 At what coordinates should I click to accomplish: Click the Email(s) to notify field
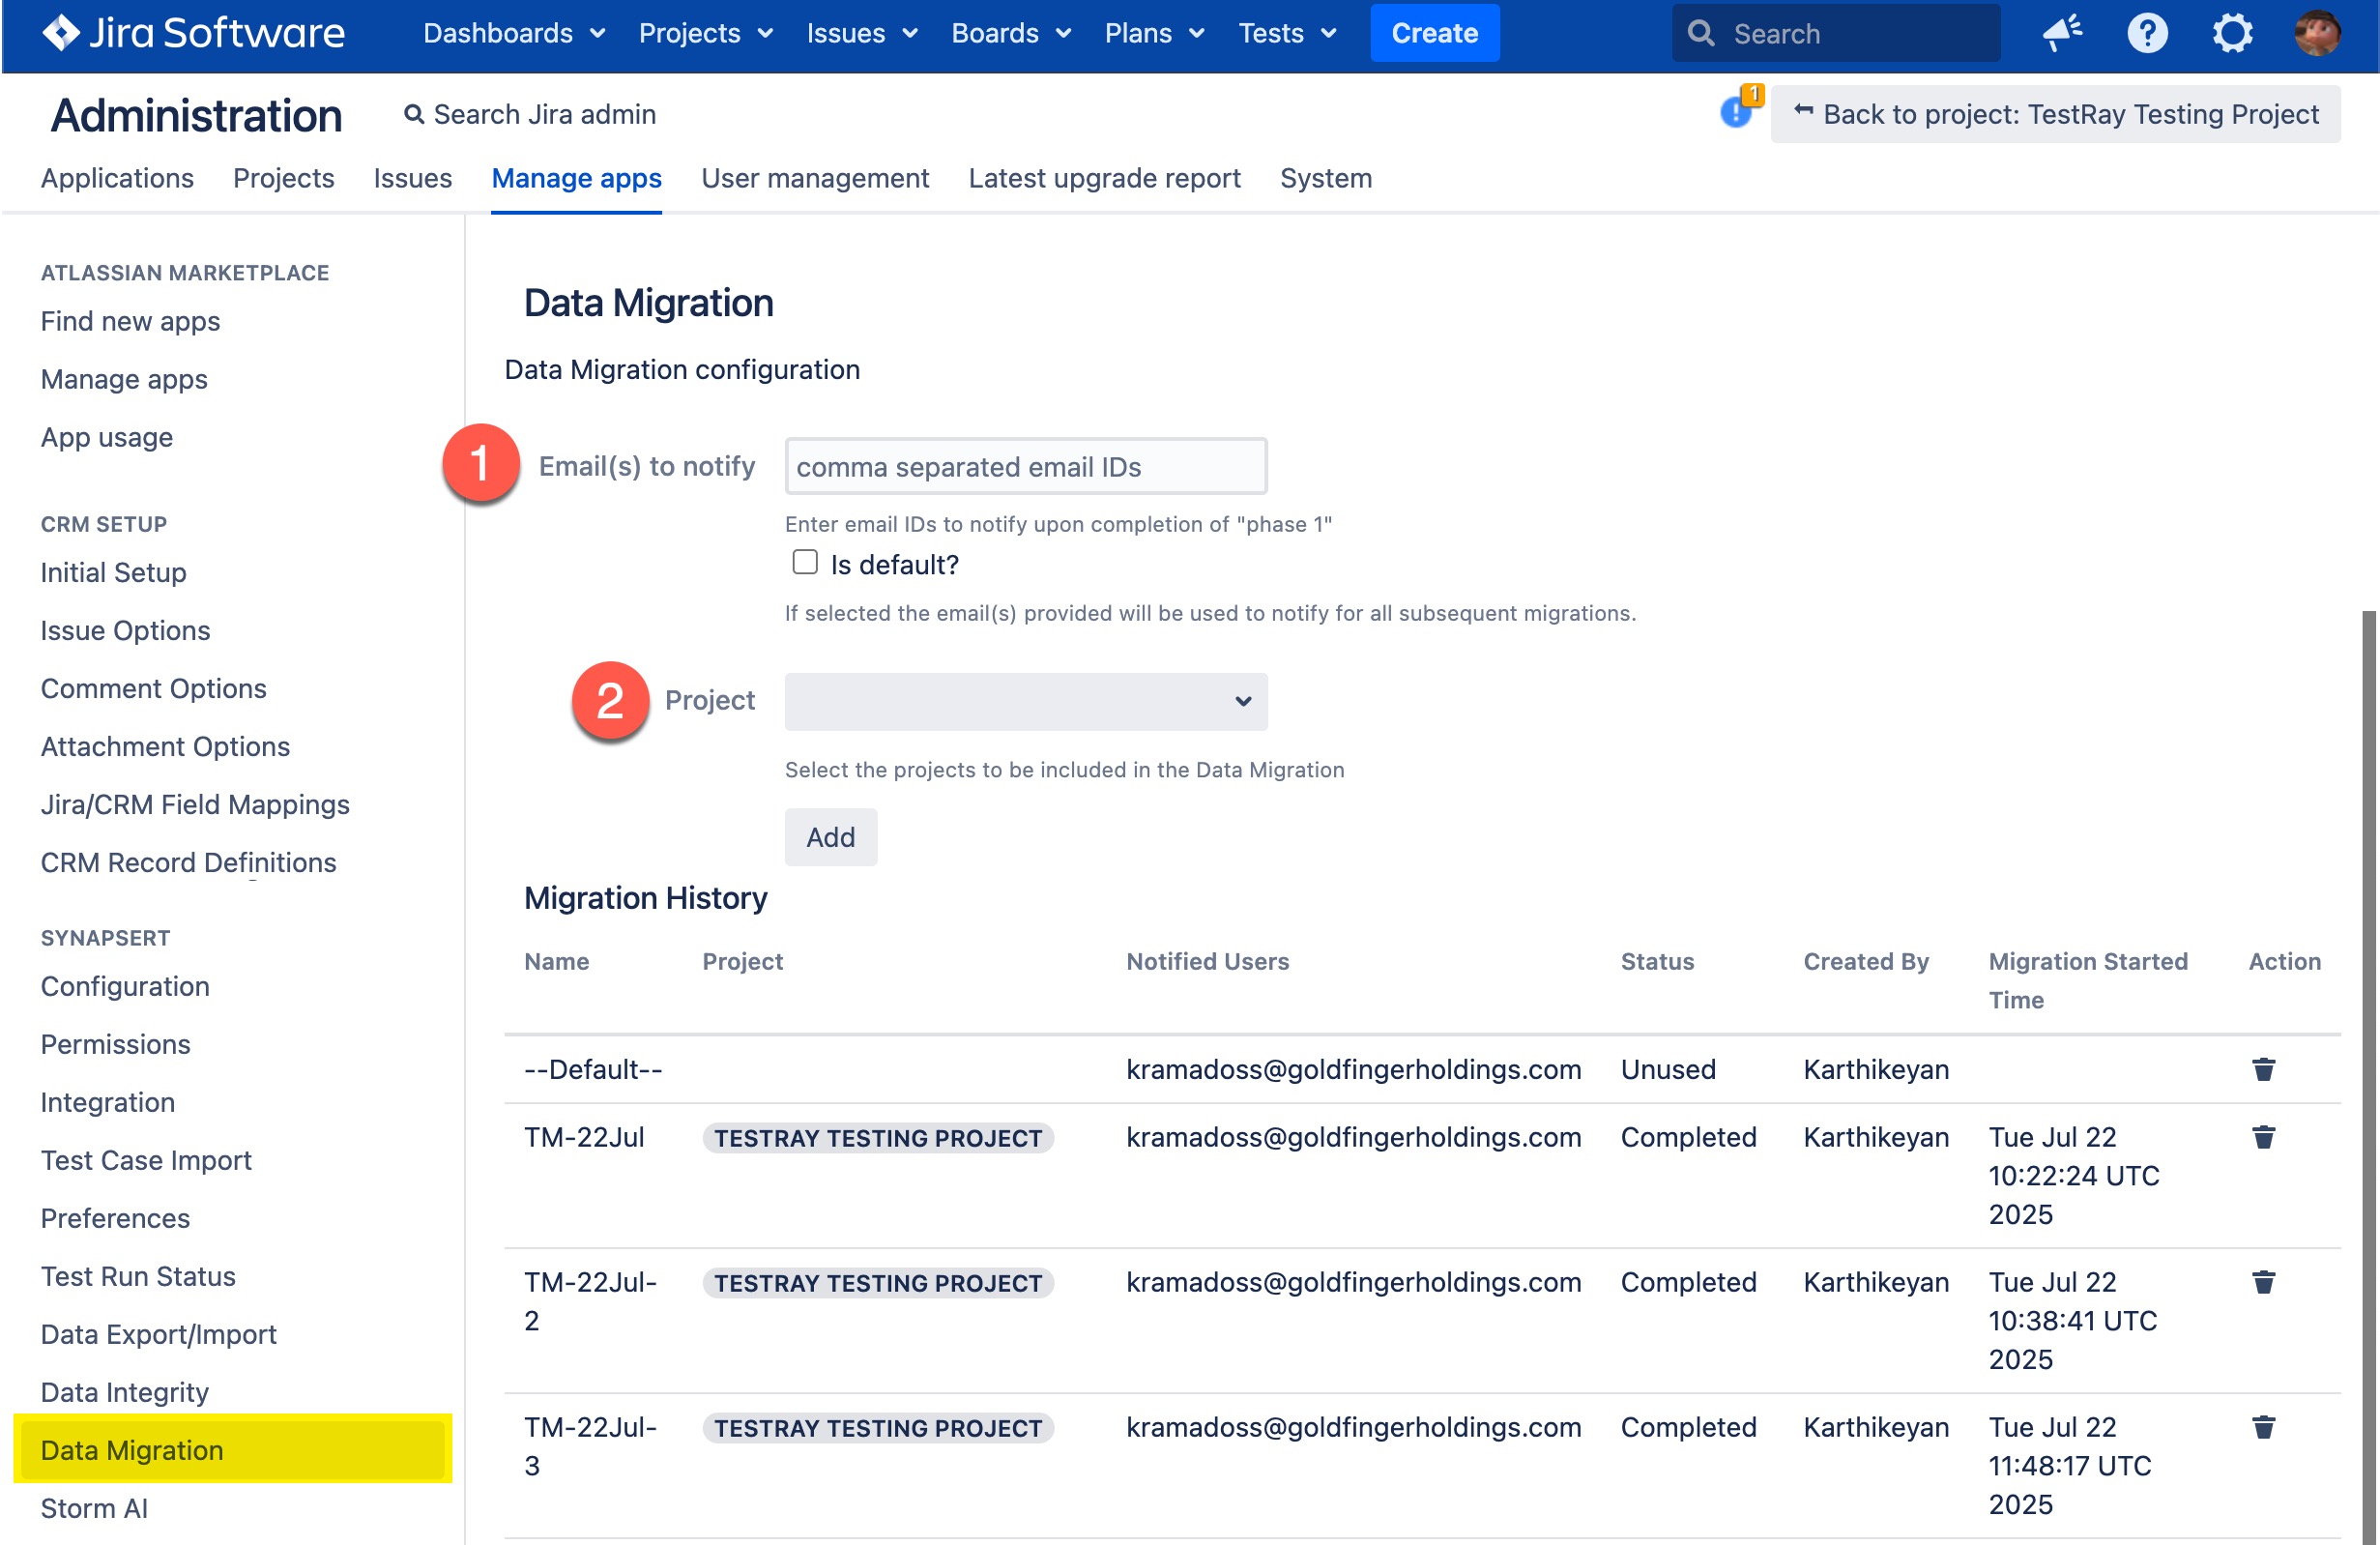point(1025,467)
